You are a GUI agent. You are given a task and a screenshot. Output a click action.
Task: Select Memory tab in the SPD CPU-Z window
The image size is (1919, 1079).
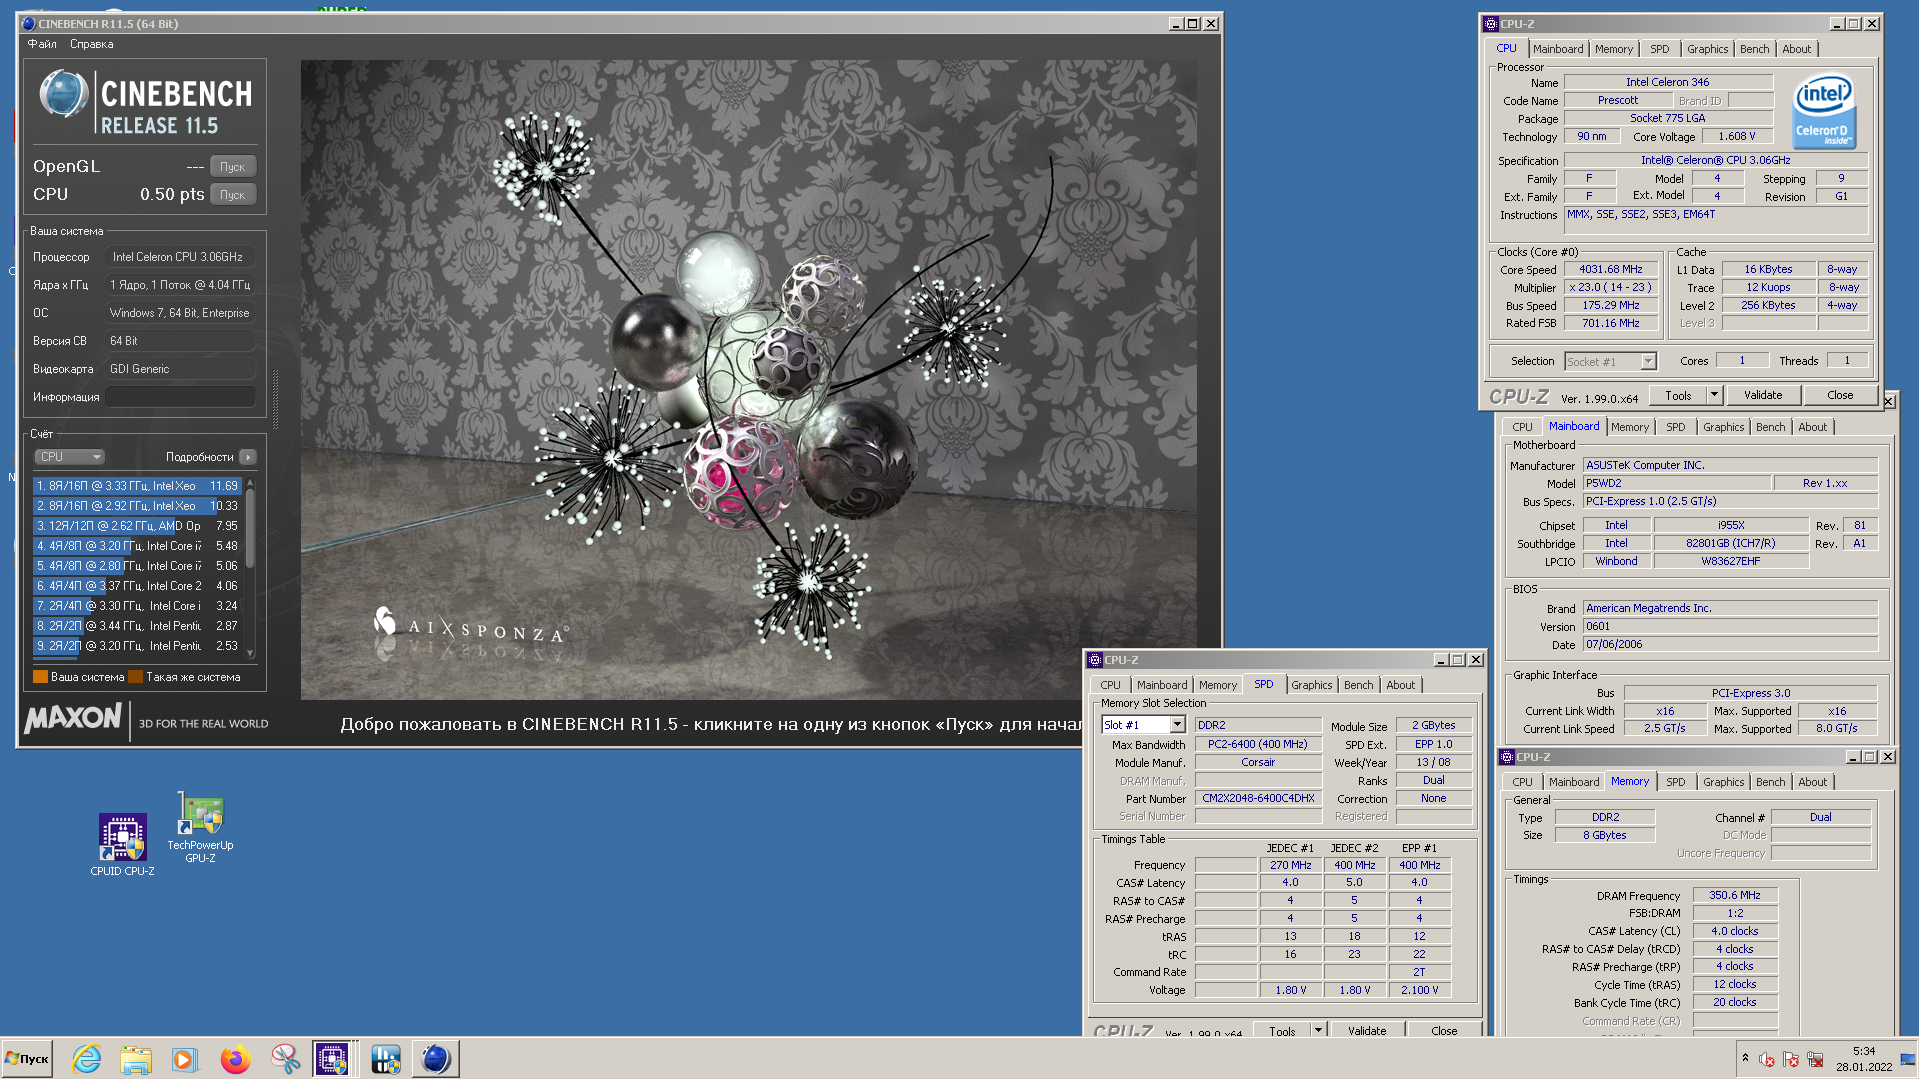click(x=1217, y=685)
